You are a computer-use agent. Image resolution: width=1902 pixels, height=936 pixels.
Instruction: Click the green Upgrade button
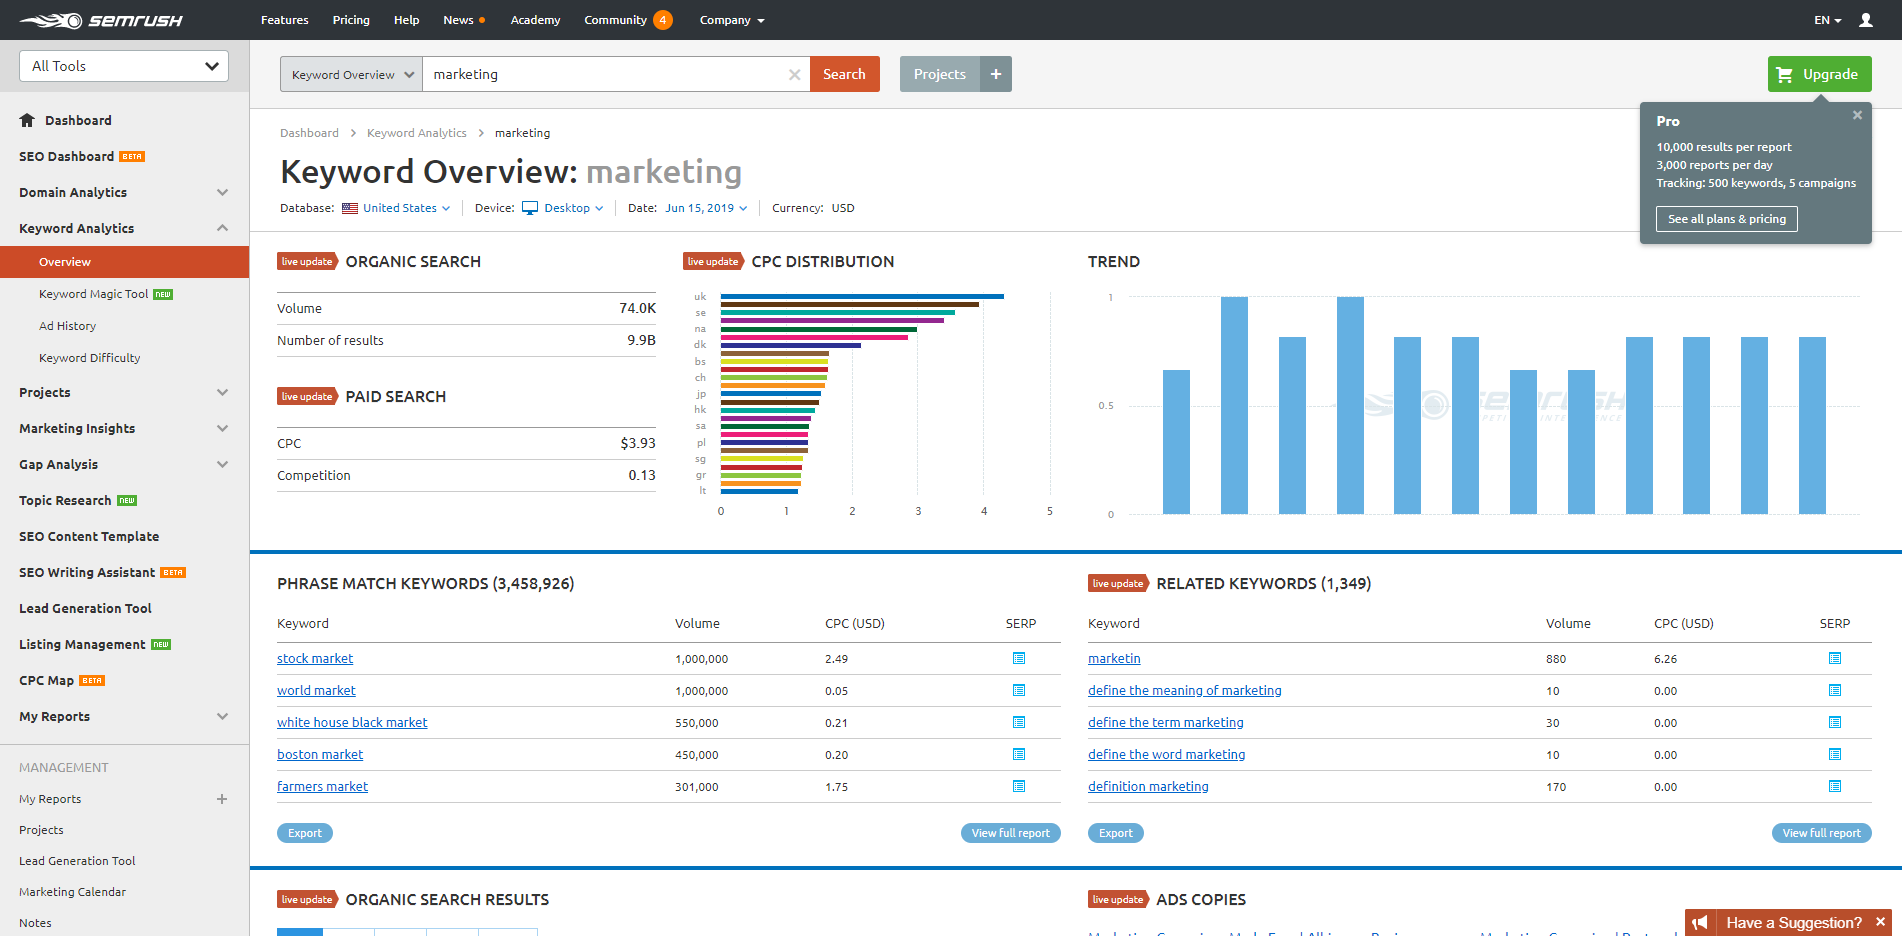[1819, 74]
